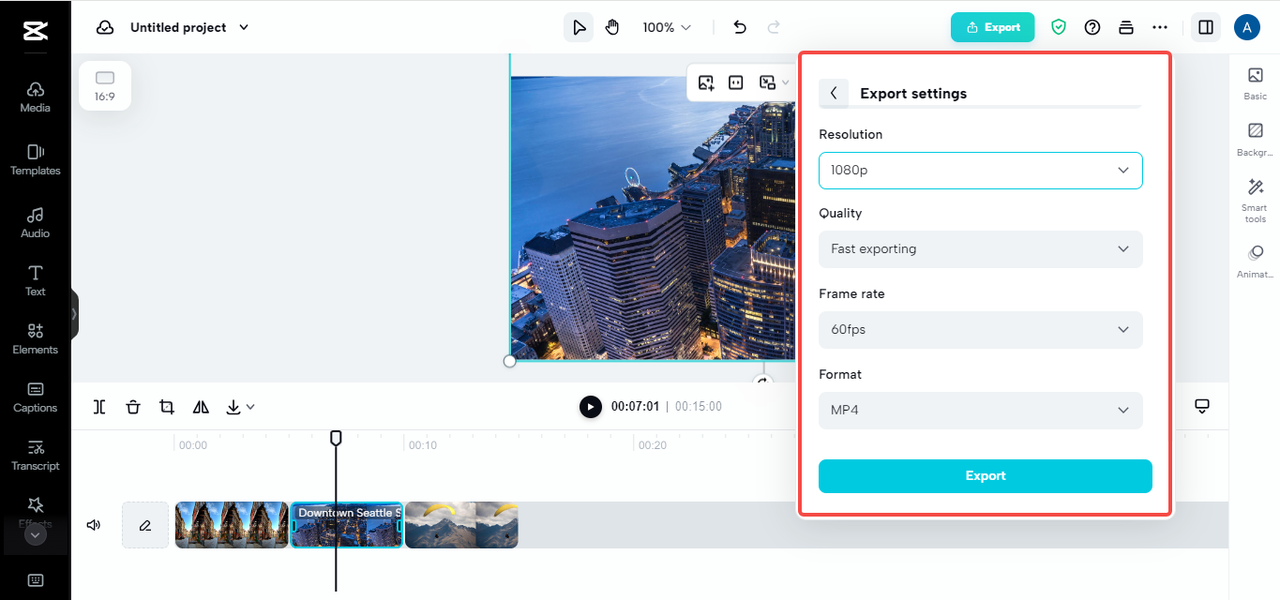Toggle the layout panel icon
1280x600 pixels.
click(x=1206, y=28)
